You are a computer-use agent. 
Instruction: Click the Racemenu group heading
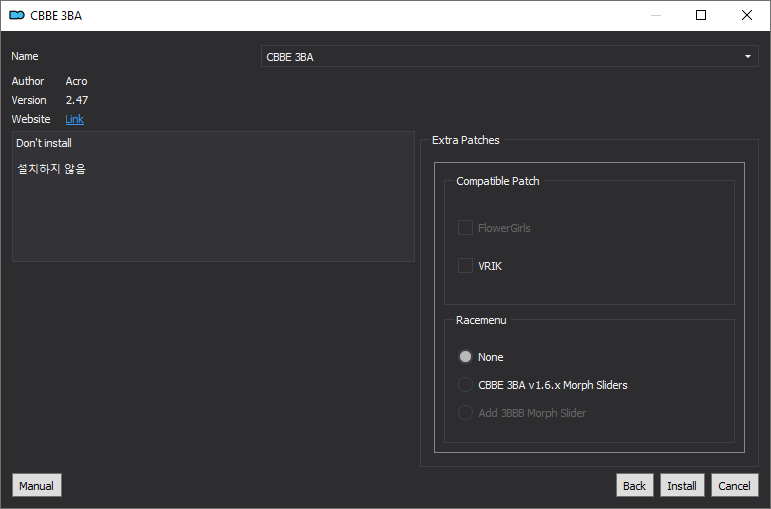(481, 320)
